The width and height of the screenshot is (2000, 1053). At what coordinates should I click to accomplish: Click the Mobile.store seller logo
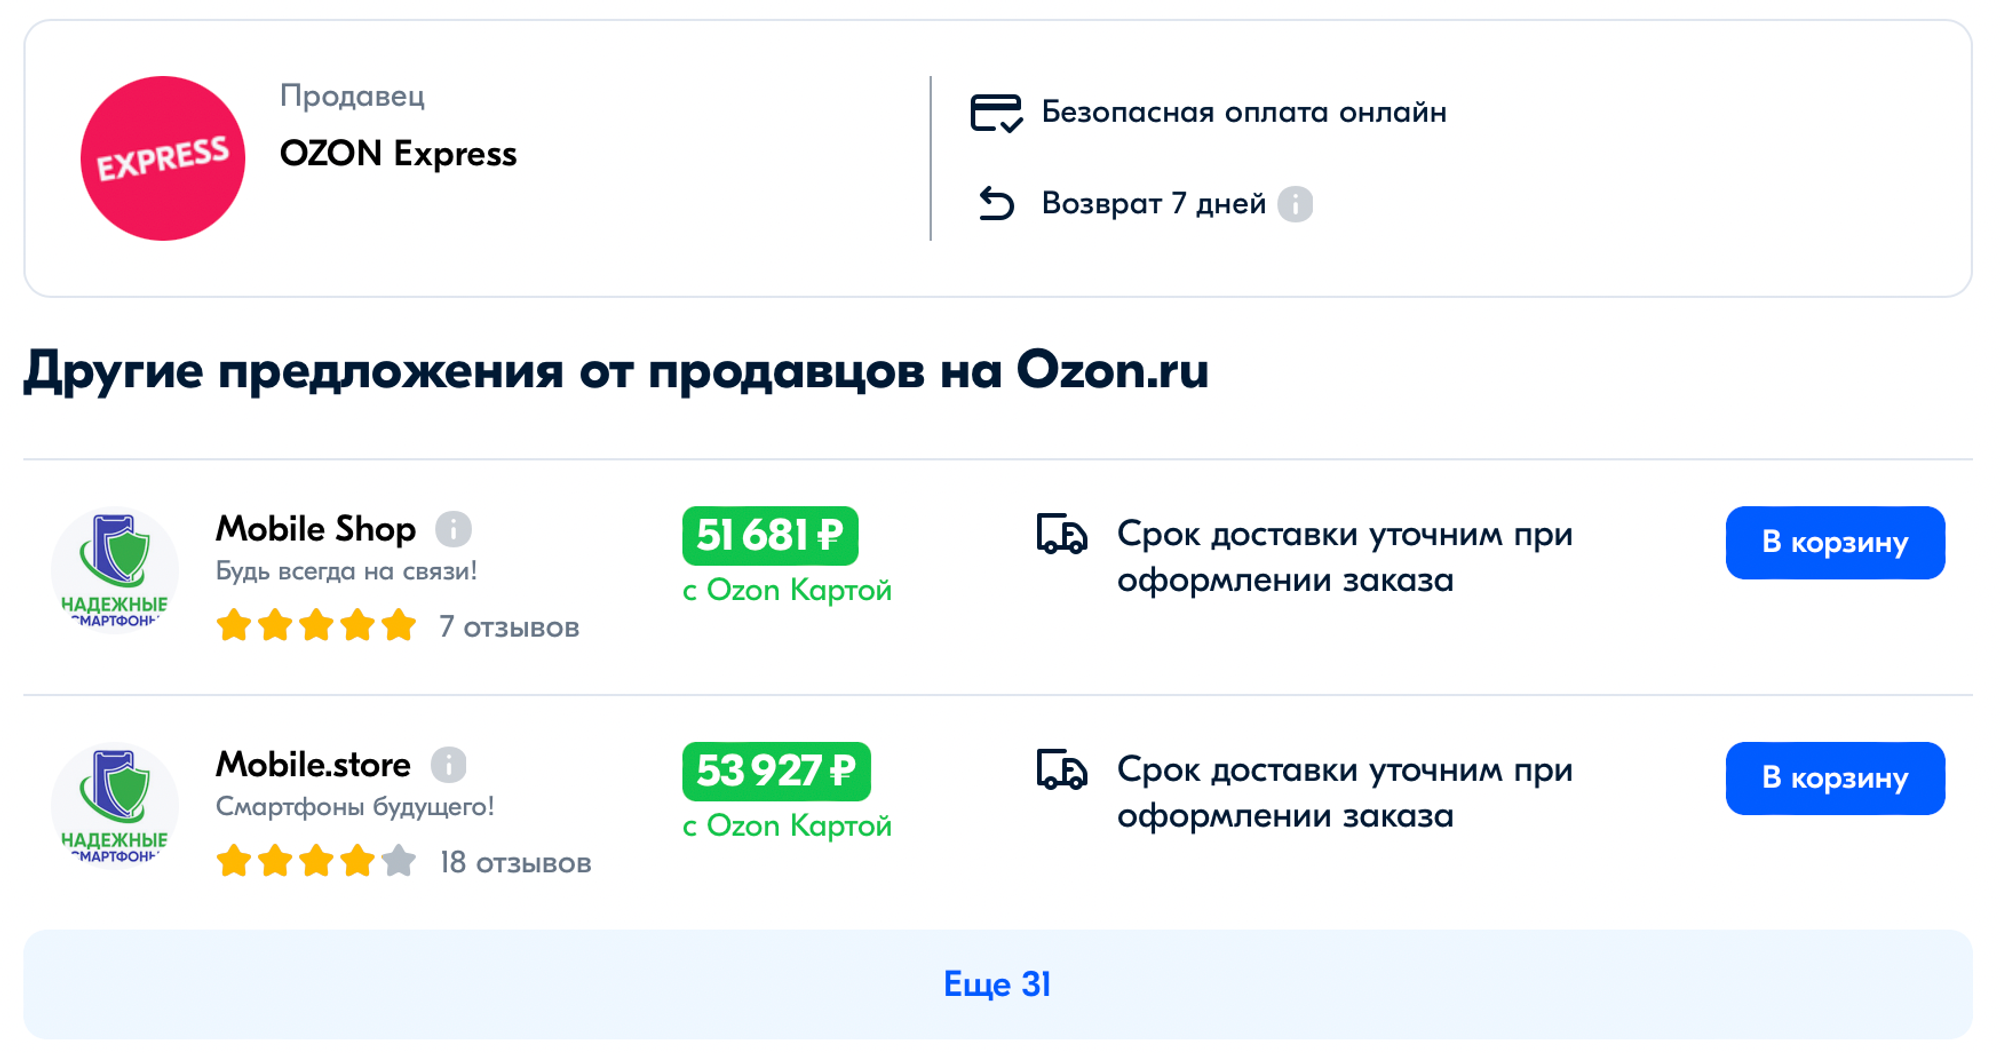tap(114, 806)
